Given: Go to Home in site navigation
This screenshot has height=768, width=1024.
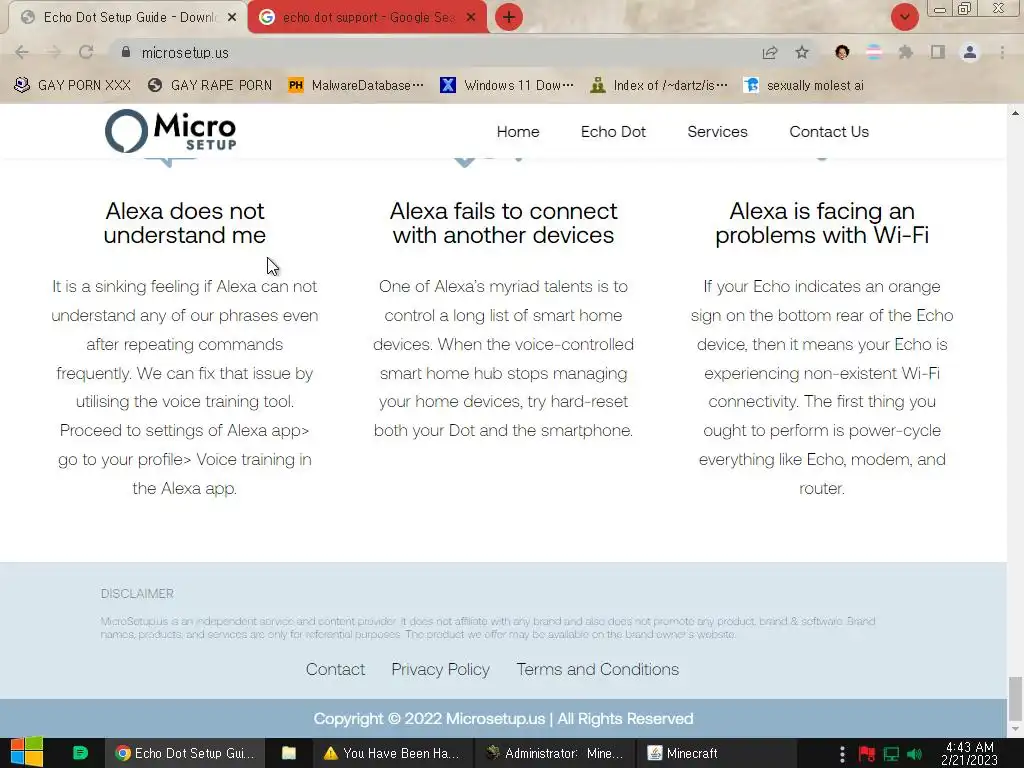Looking at the screenshot, I should [x=518, y=131].
